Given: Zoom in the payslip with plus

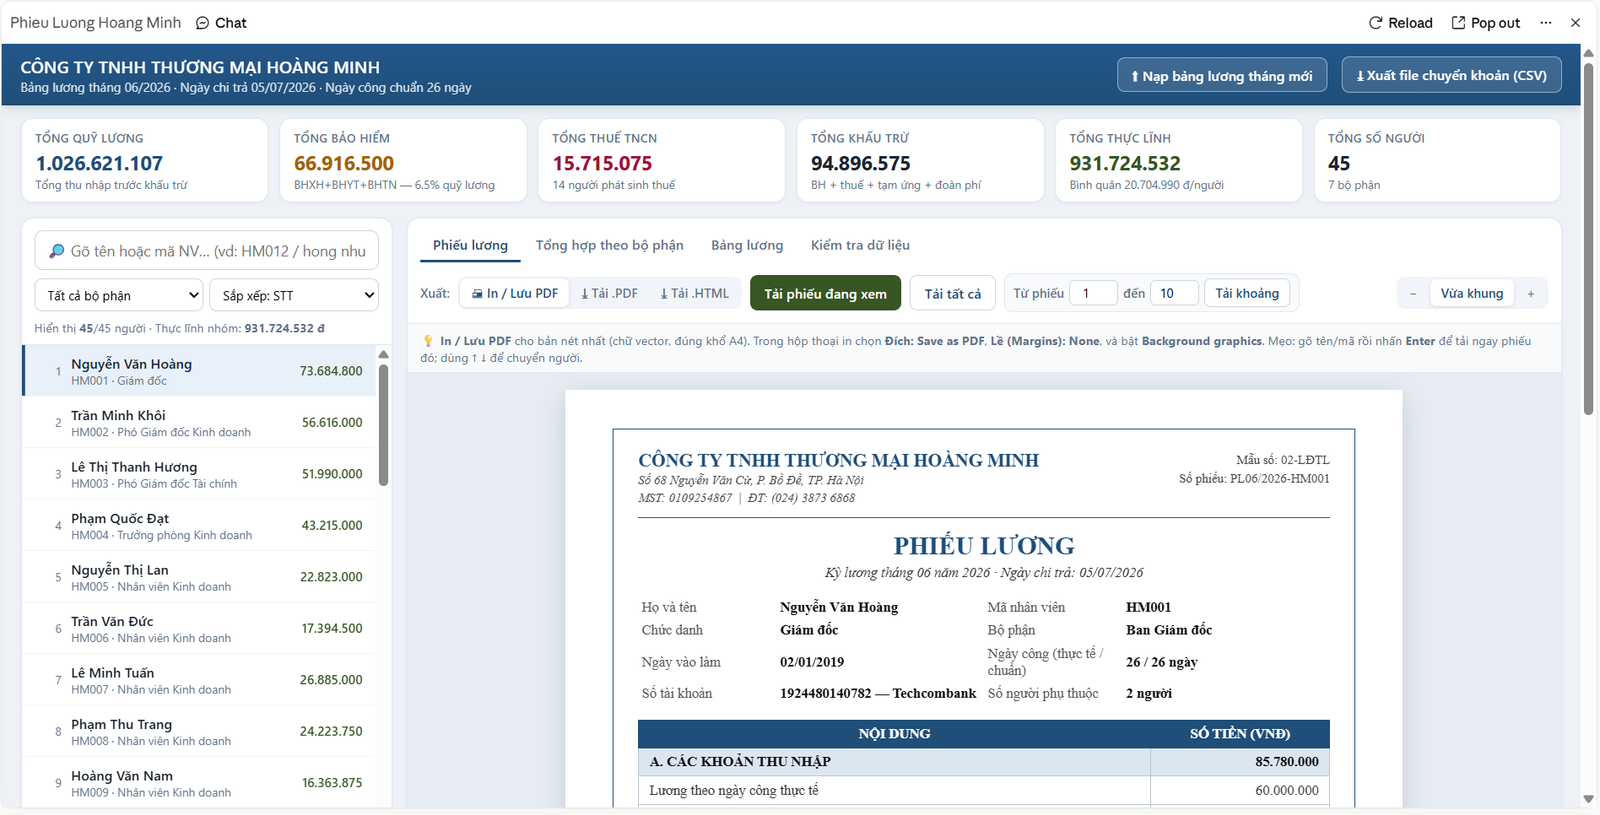Looking at the screenshot, I should coord(1531,293).
